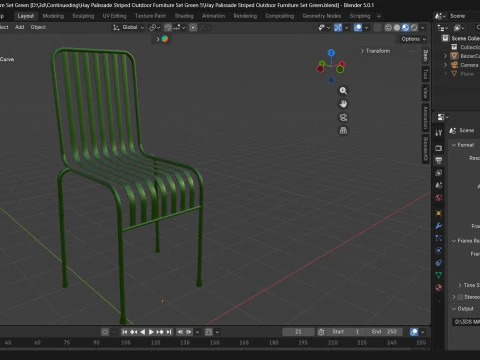Toggle proportional editing button
480x360 pixels.
193,27
